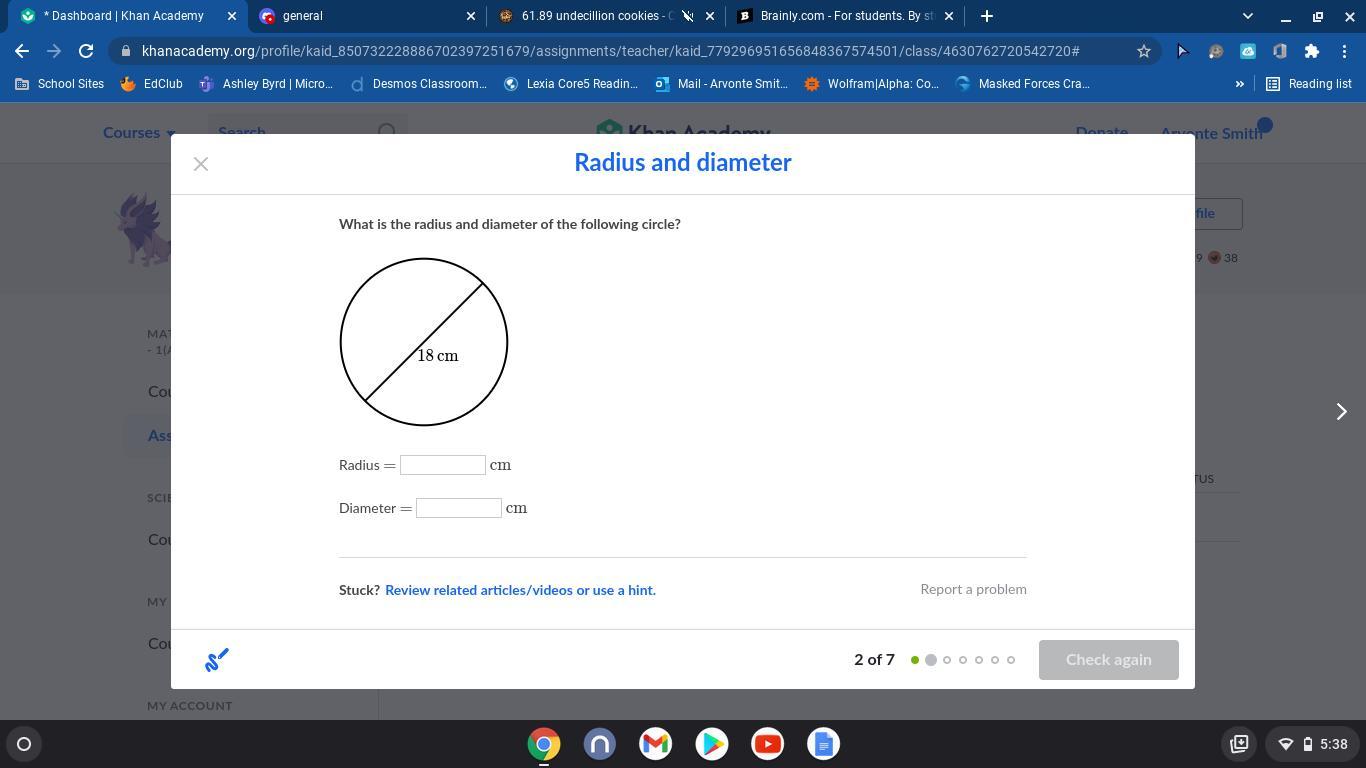Viewport: 1366px width, 768px height.
Task: Open Gmail from the shelf
Action: [656, 744]
